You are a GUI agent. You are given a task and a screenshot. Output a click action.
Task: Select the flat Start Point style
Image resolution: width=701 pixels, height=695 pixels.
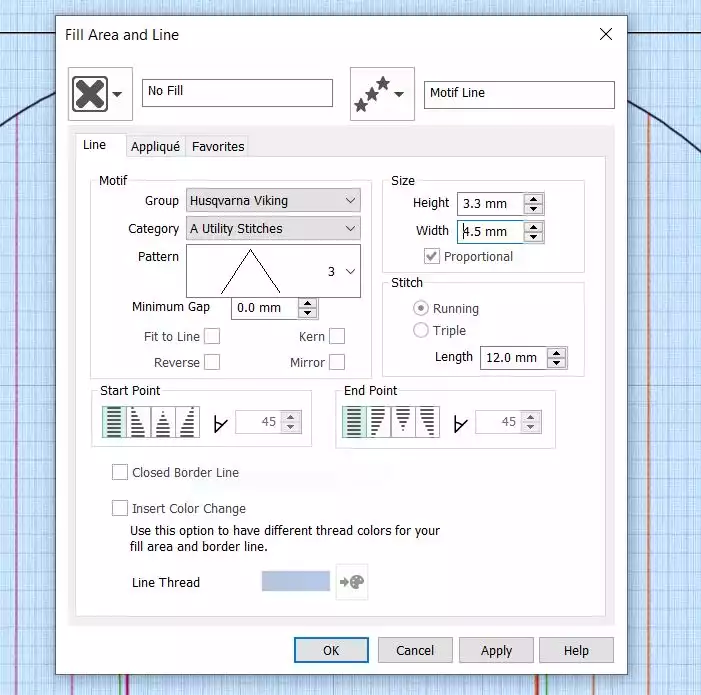click(114, 422)
